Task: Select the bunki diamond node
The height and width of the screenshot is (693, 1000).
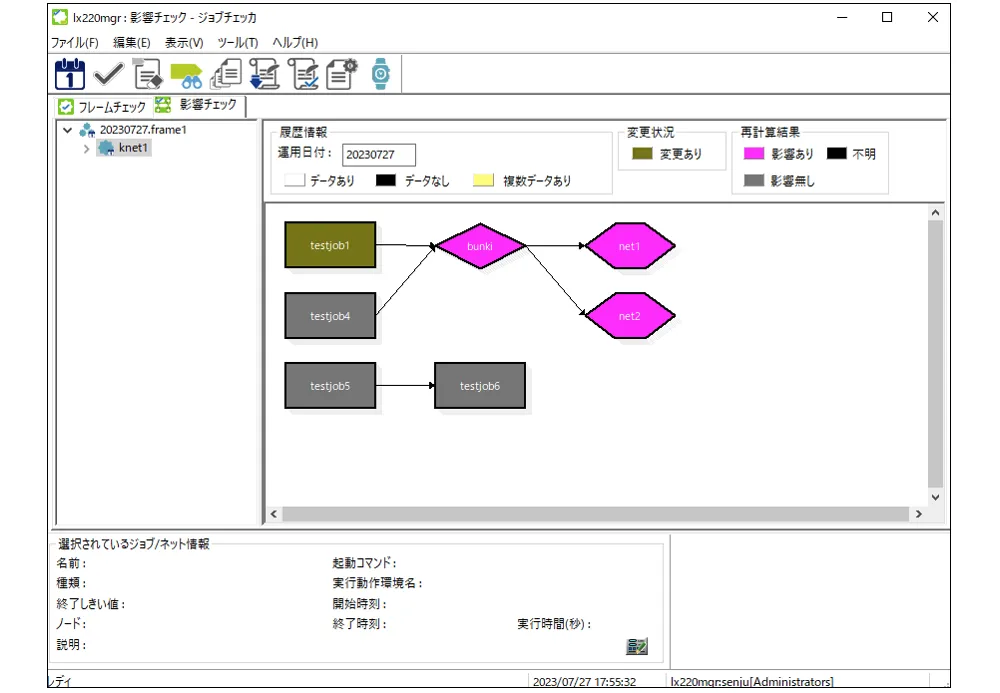Action: [480, 246]
